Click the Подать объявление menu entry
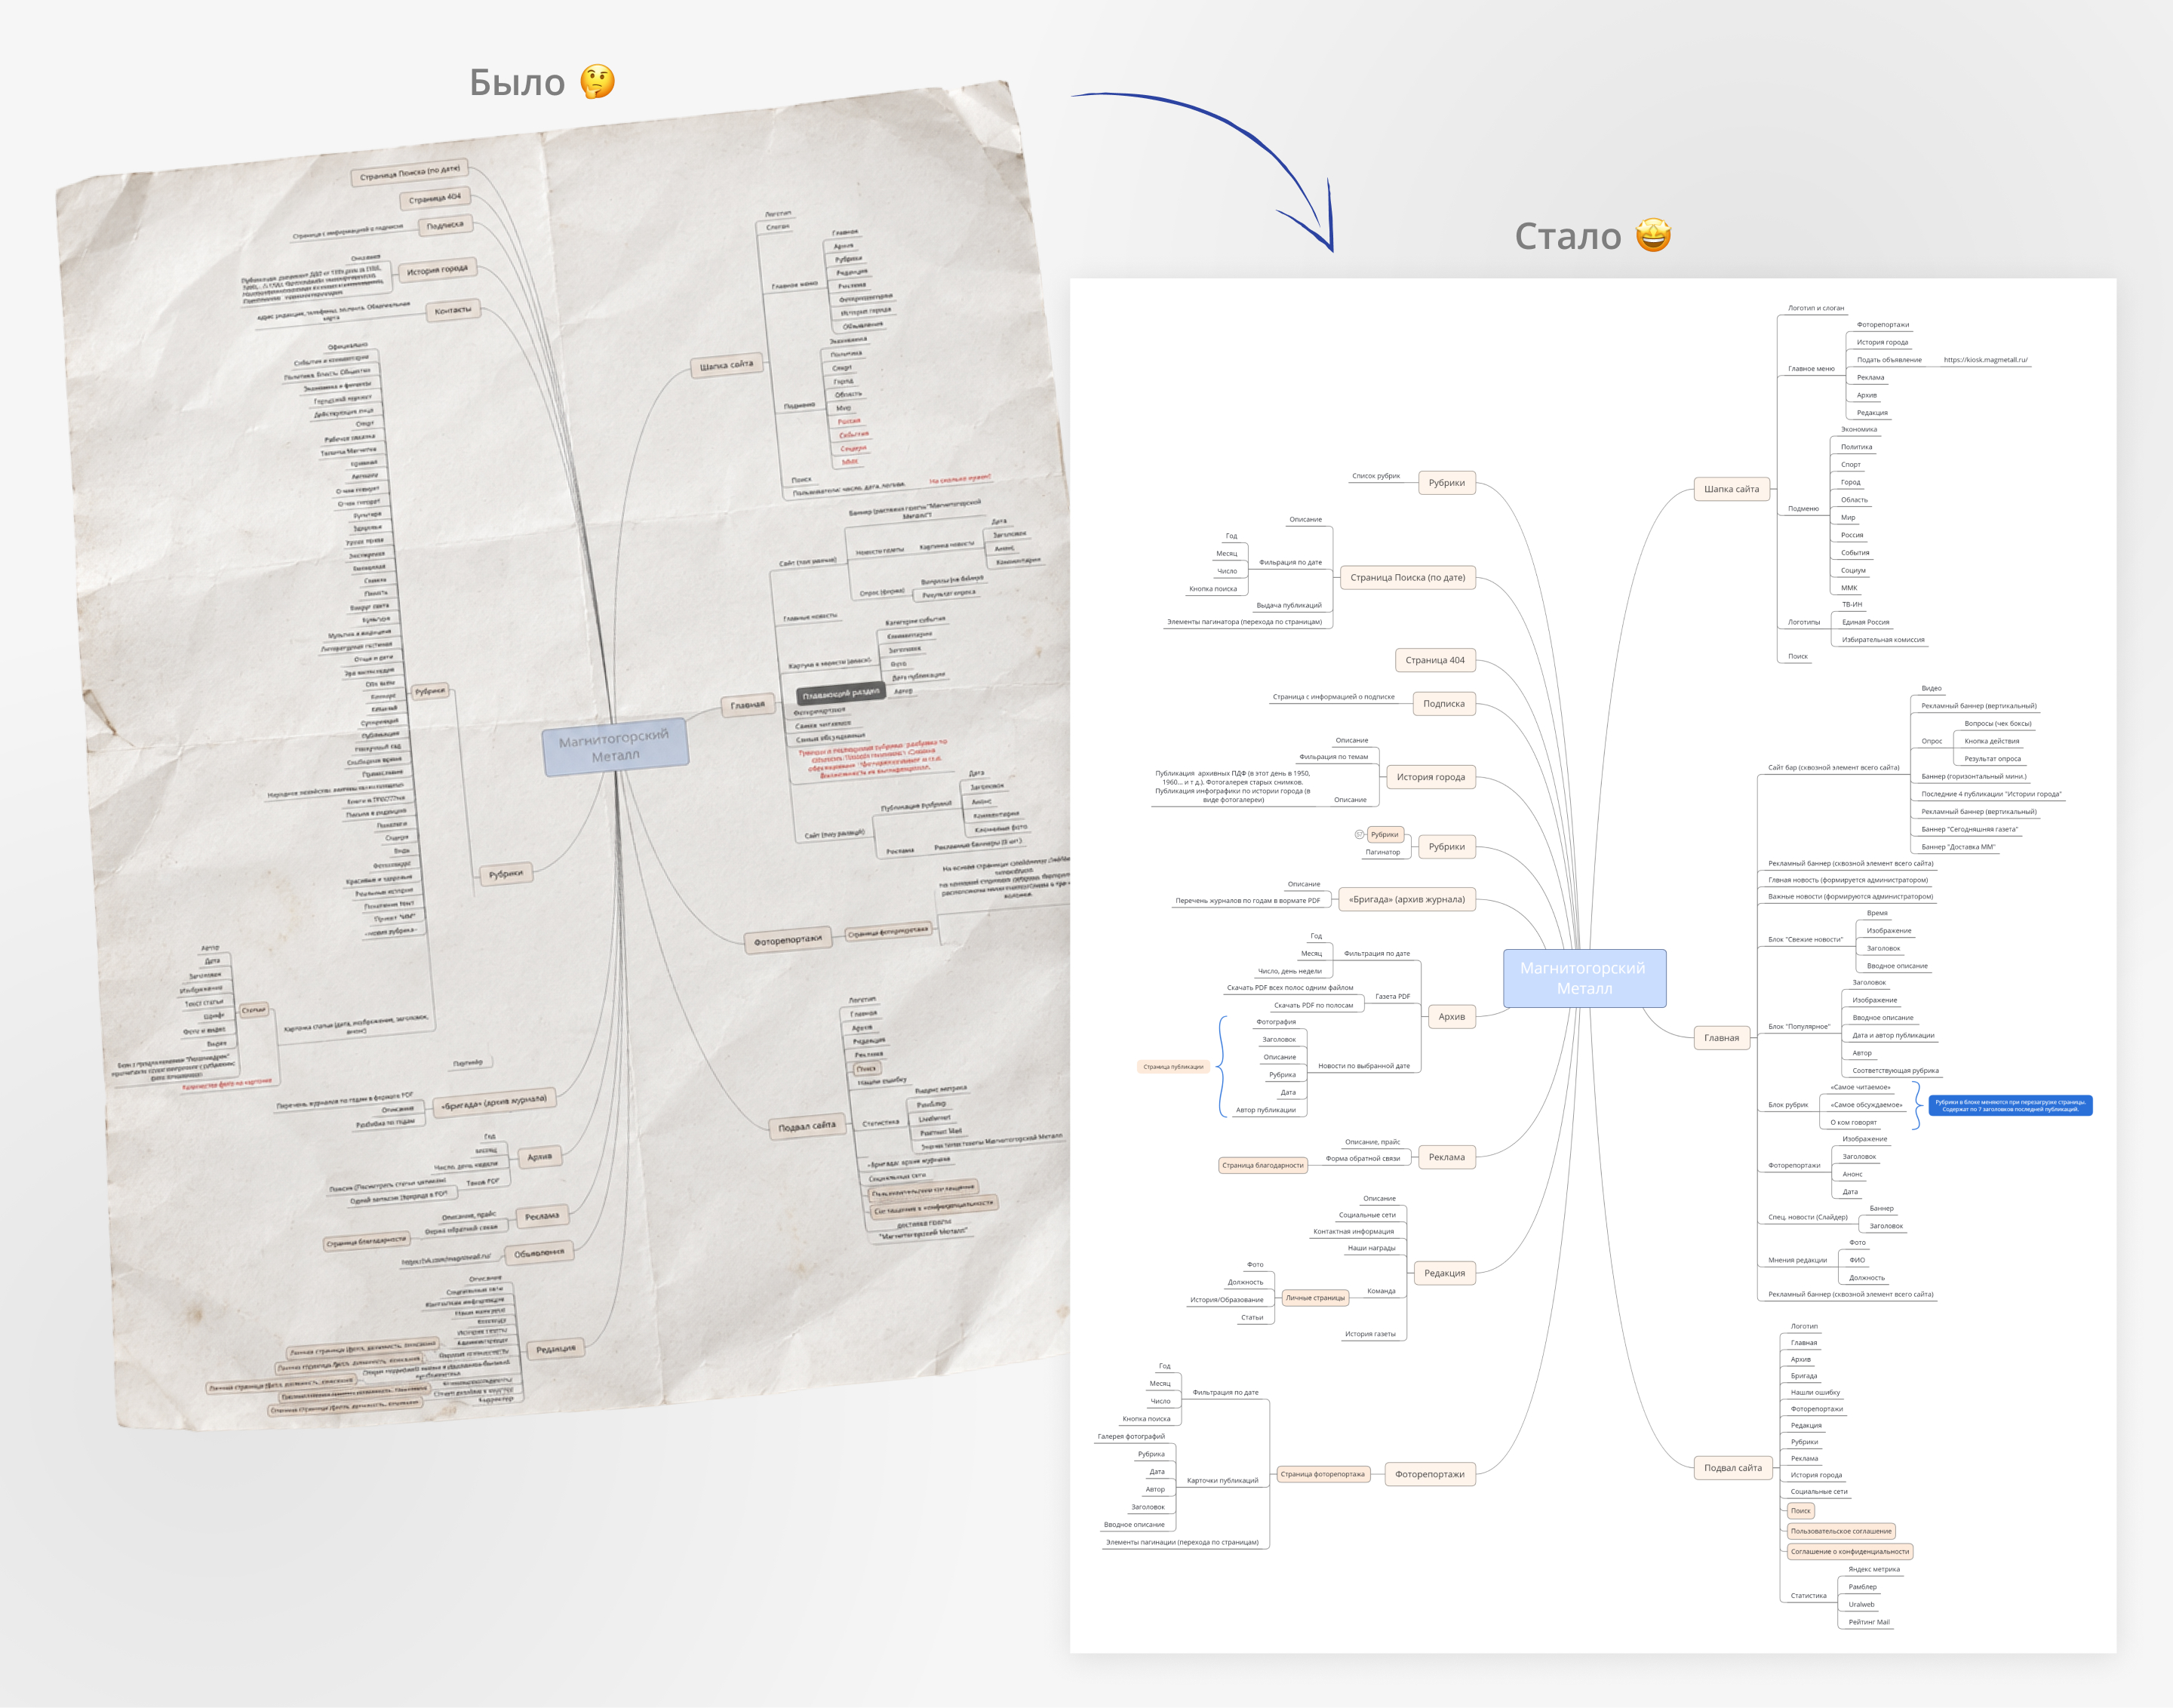Viewport: 2173px width, 1708px height. point(1889,360)
